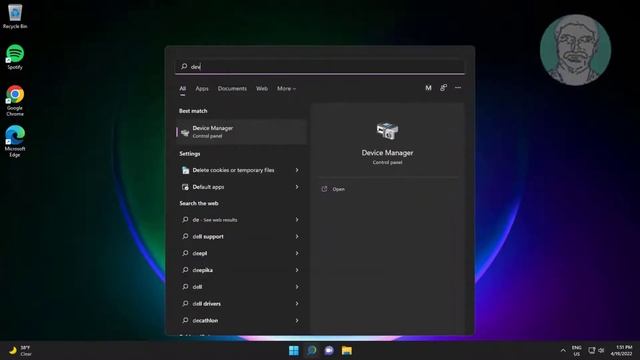Open the Chat taskbar icon
The width and height of the screenshot is (640, 360).
tap(329, 351)
